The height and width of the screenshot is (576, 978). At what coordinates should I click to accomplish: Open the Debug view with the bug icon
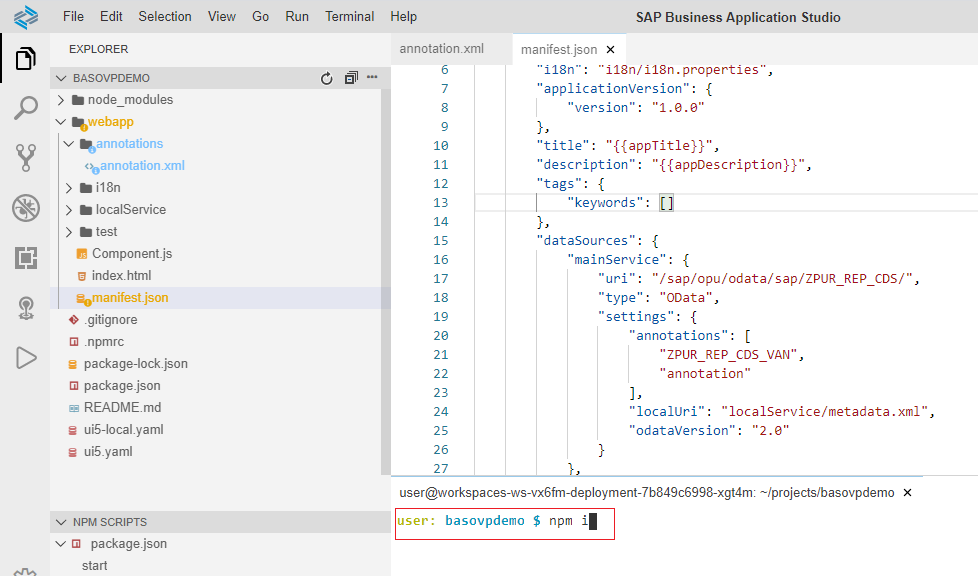26,208
